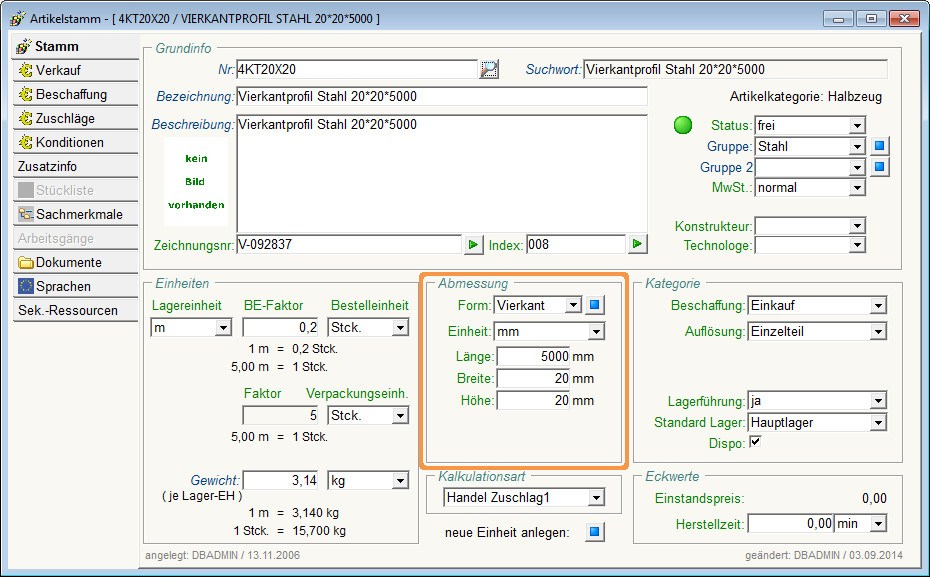930x577 pixels.
Task: Expand the Gruppe Stahl dropdown
Action: tap(856, 146)
